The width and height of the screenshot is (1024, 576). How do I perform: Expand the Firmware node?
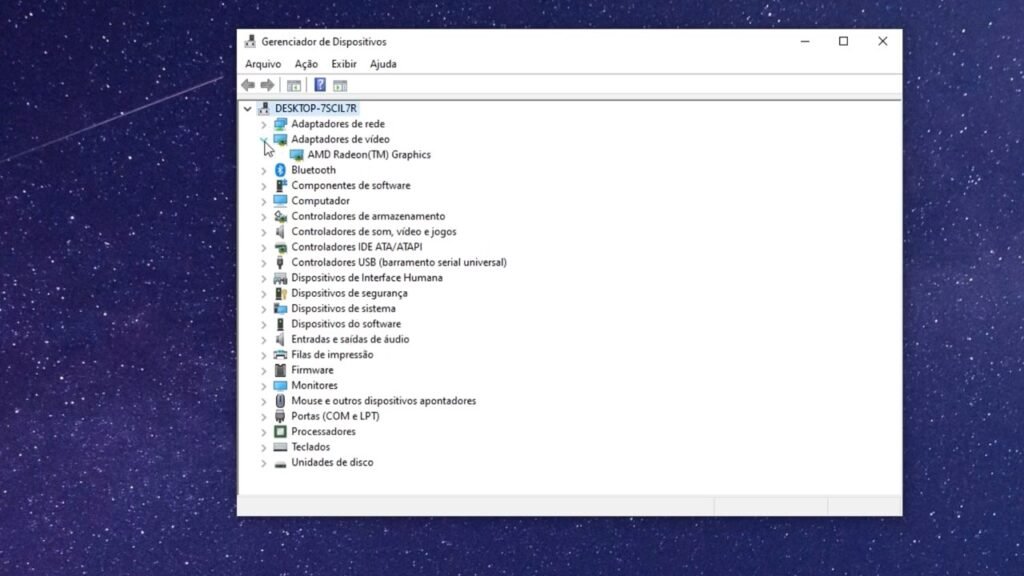point(264,370)
